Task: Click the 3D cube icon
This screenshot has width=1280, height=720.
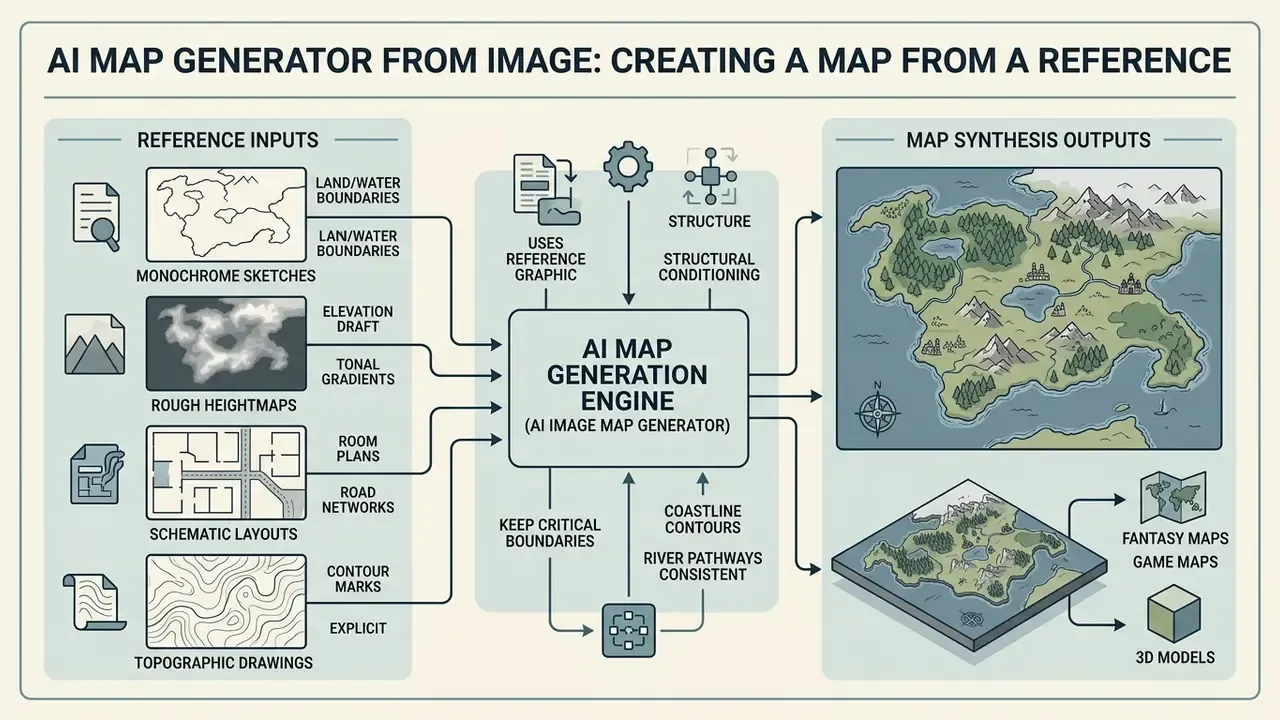Action: click(1175, 614)
